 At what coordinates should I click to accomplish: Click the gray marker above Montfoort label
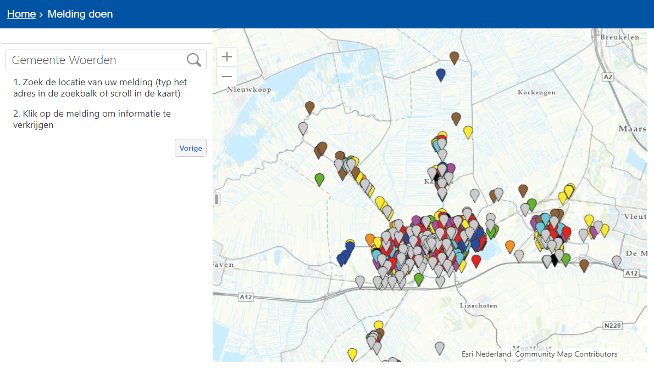click(x=440, y=348)
